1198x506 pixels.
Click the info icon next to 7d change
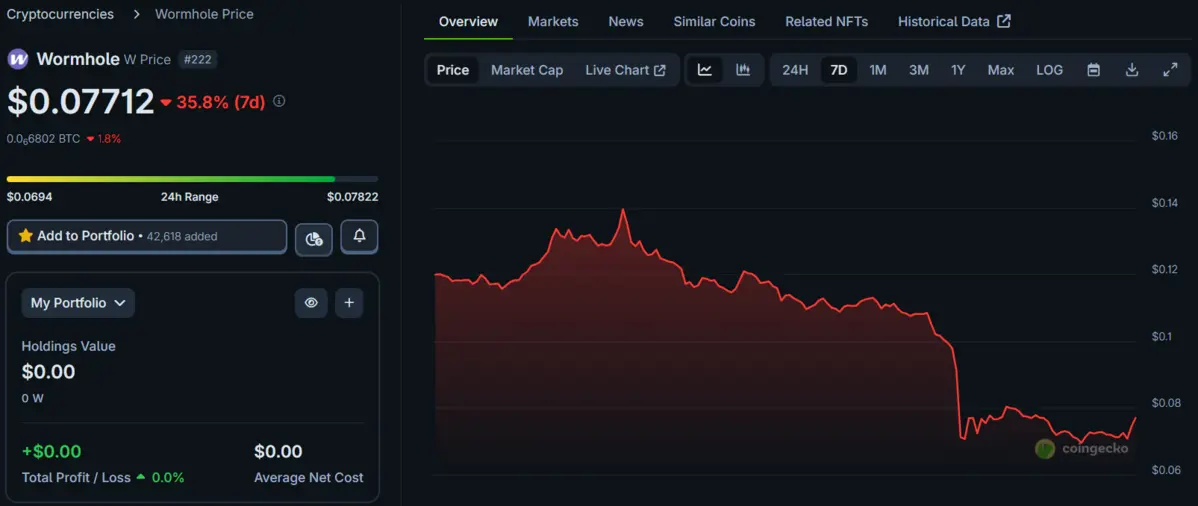(x=279, y=101)
